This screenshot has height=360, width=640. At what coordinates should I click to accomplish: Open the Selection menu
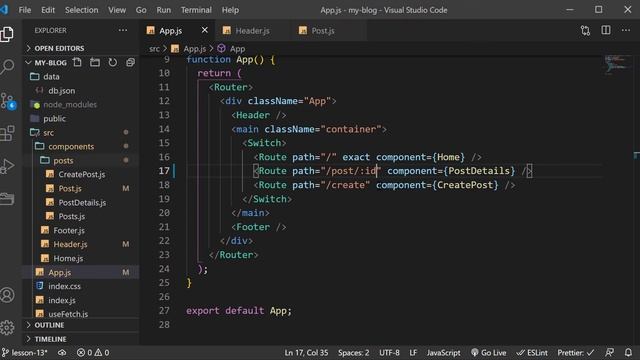point(81,10)
